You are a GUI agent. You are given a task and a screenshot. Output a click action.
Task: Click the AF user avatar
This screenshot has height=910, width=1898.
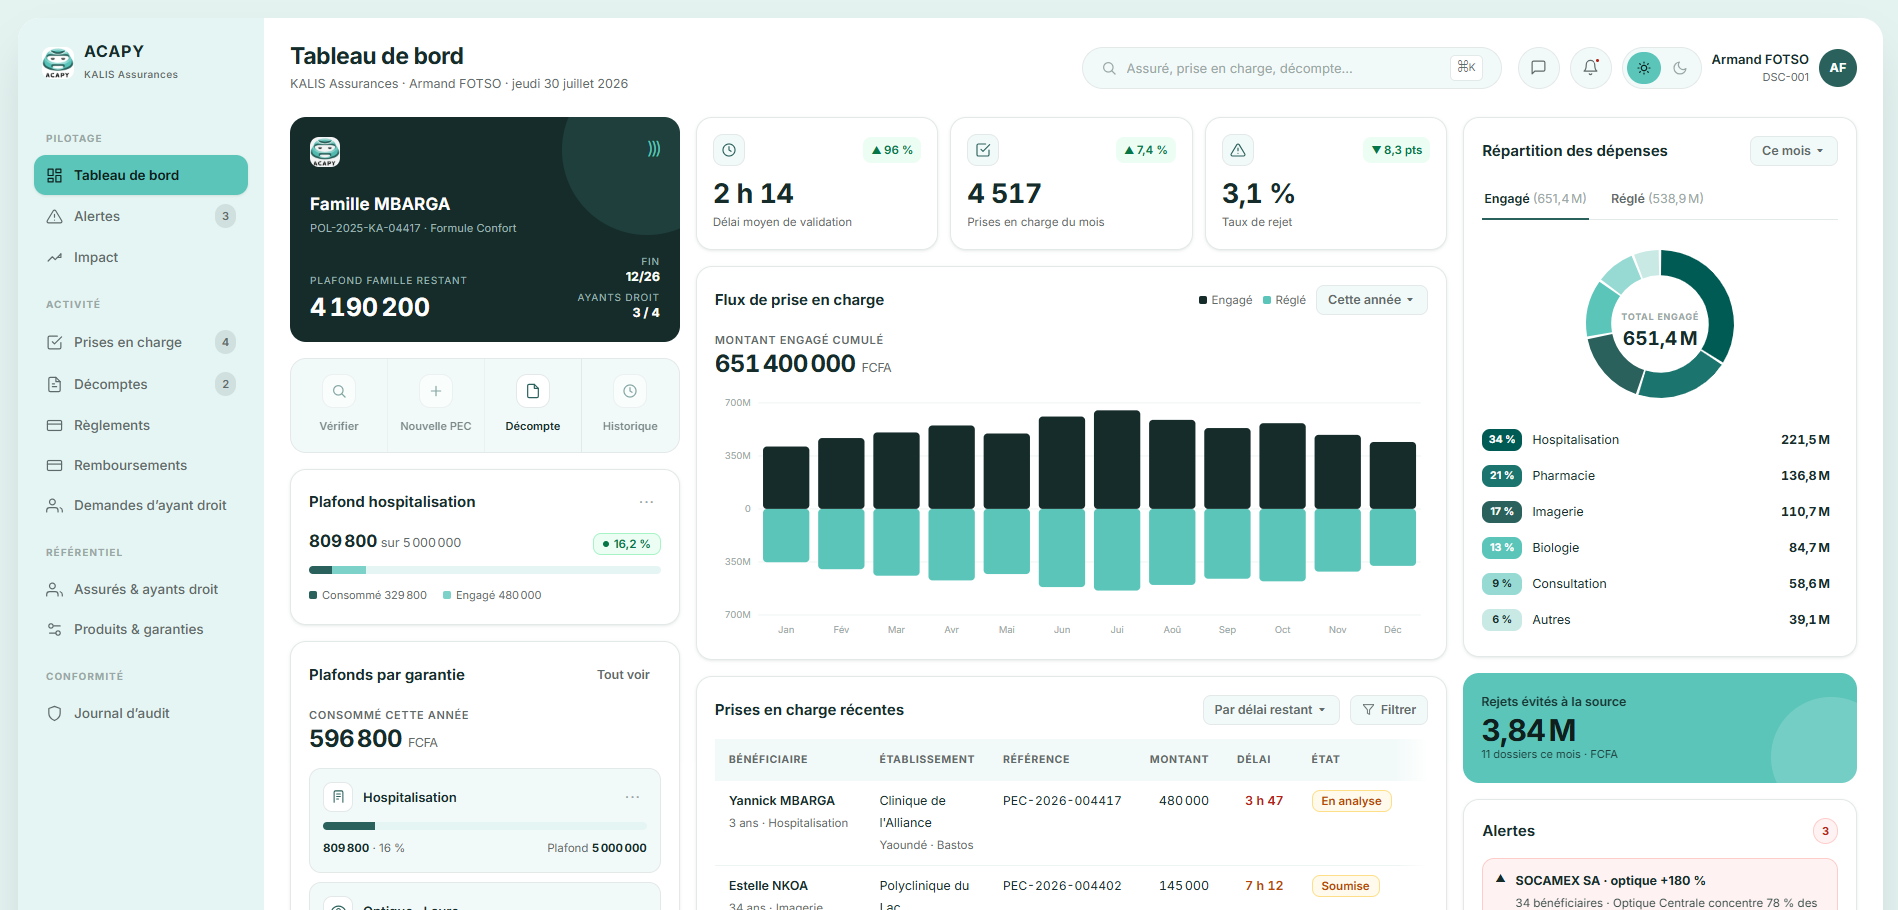(x=1838, y=68)
